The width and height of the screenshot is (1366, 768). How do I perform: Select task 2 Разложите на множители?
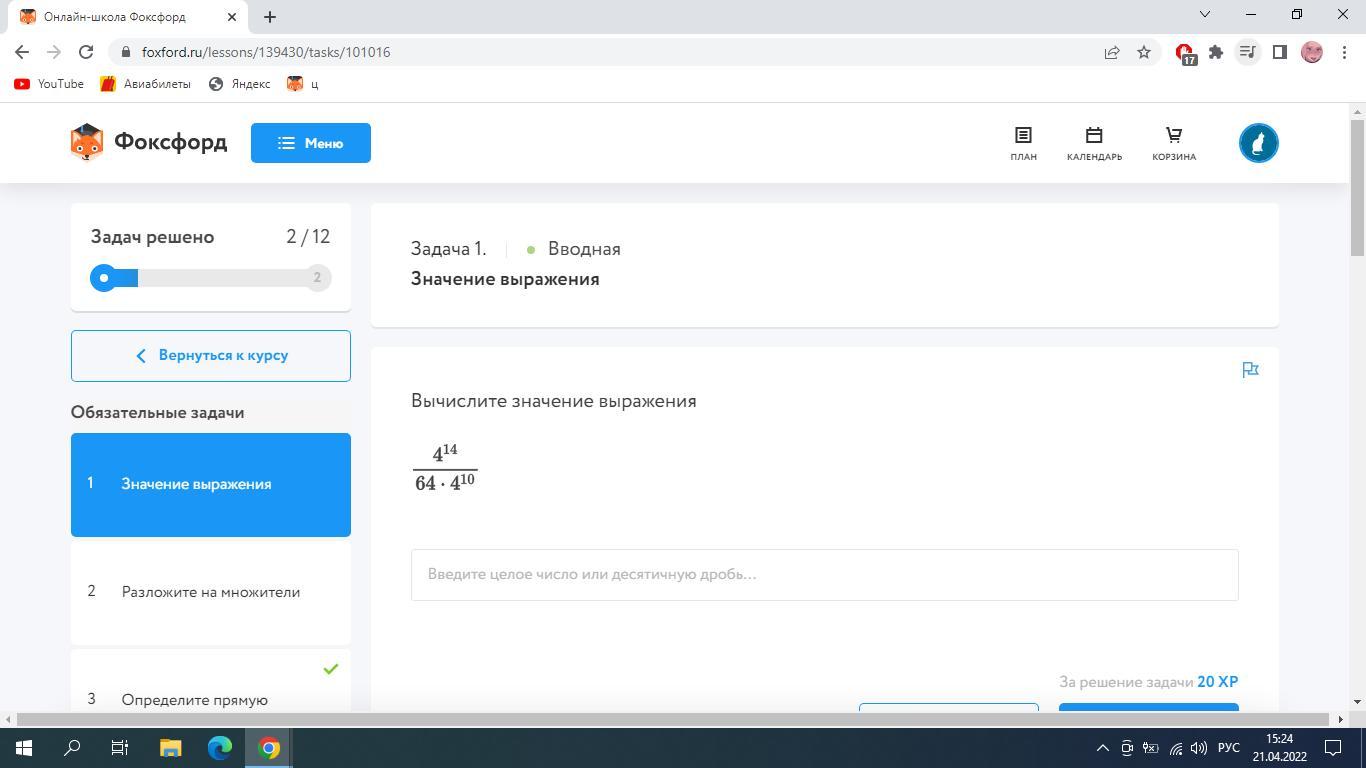pos(211,592)
